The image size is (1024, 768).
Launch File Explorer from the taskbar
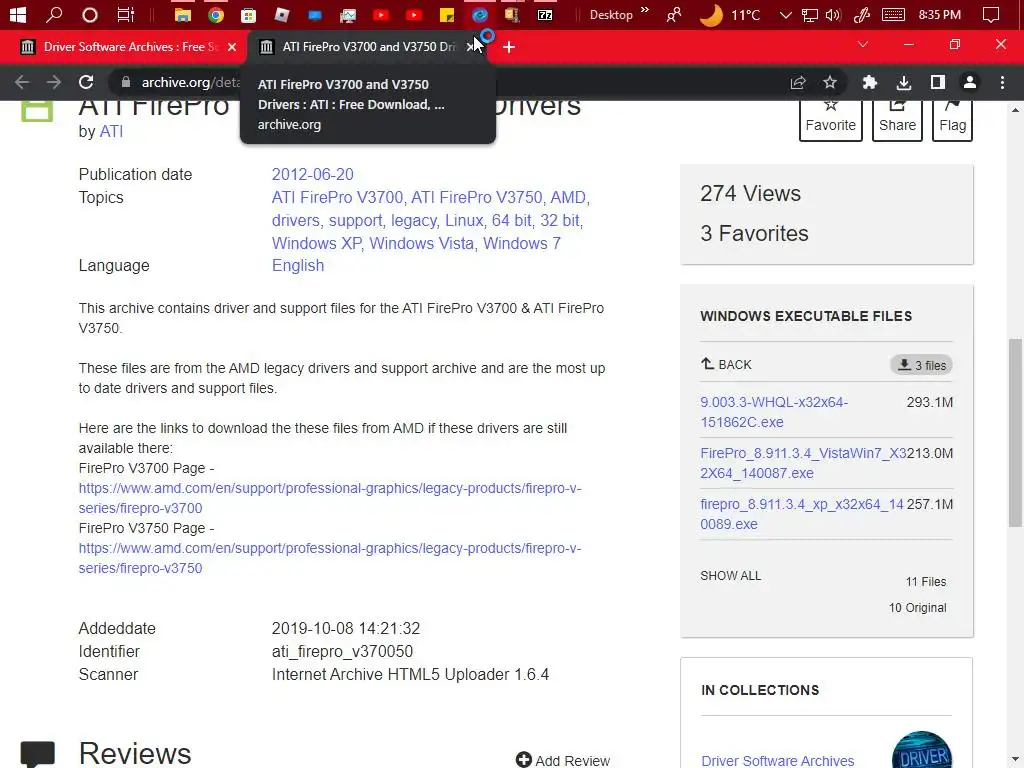(183, 14)
